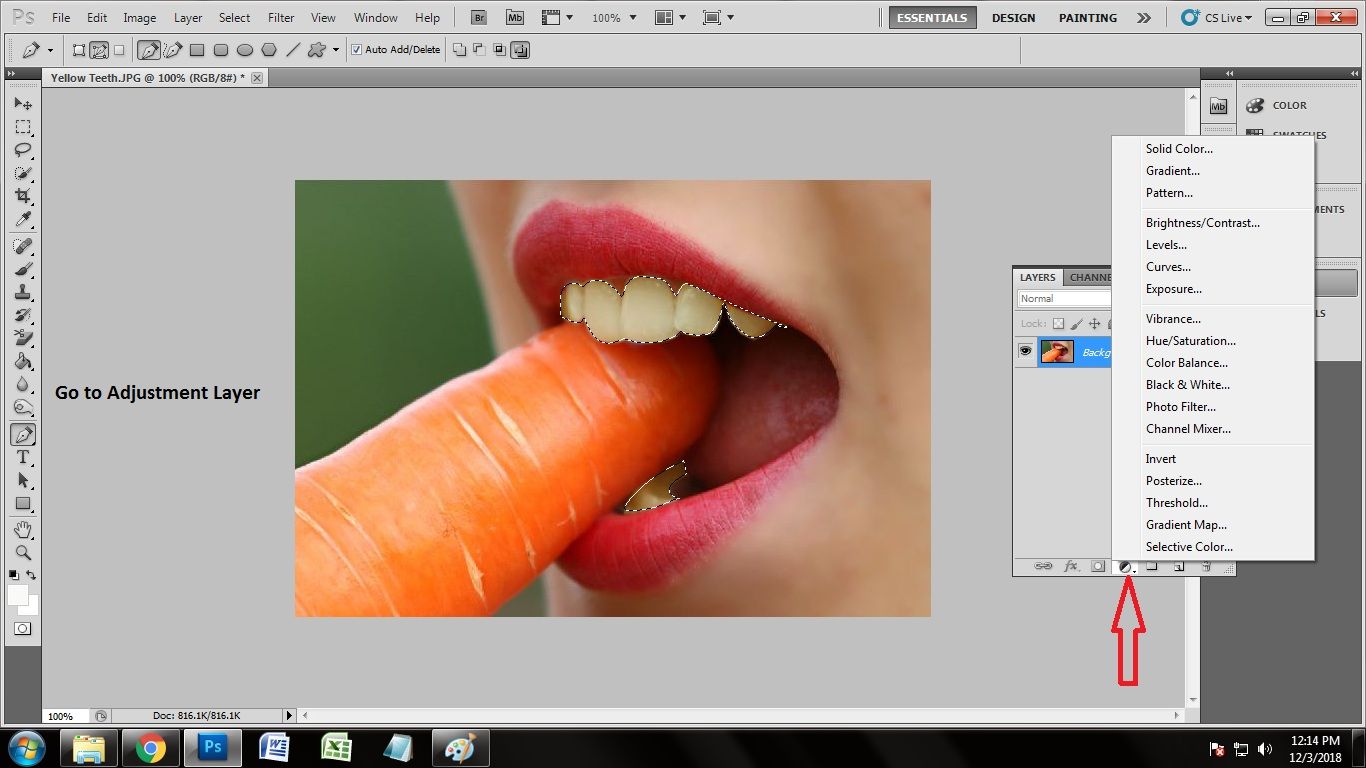Open the Filter menu
Viewport: 1366px width, 768px height.
[281, 18]
